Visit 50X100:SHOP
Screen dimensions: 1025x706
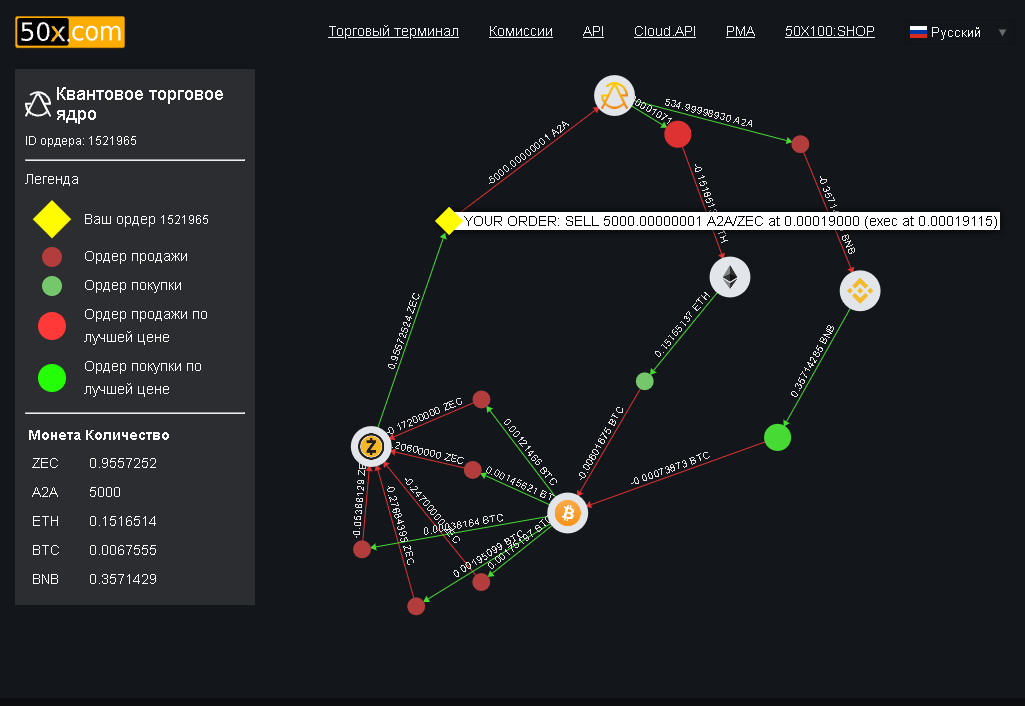tap(831, 31)
